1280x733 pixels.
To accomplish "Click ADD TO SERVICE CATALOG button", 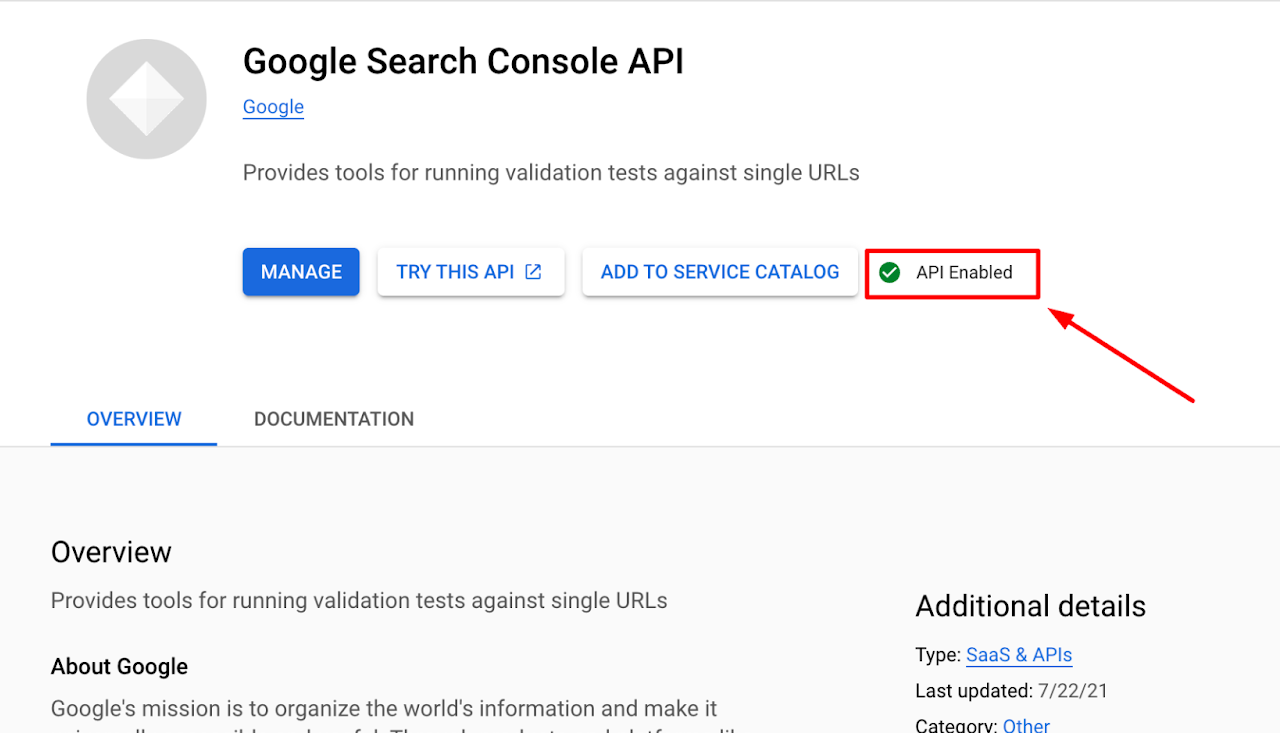I will (720, 272).
